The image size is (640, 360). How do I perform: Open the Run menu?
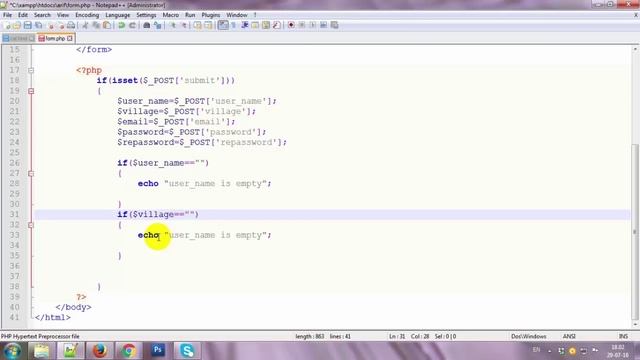click(190, 15)
